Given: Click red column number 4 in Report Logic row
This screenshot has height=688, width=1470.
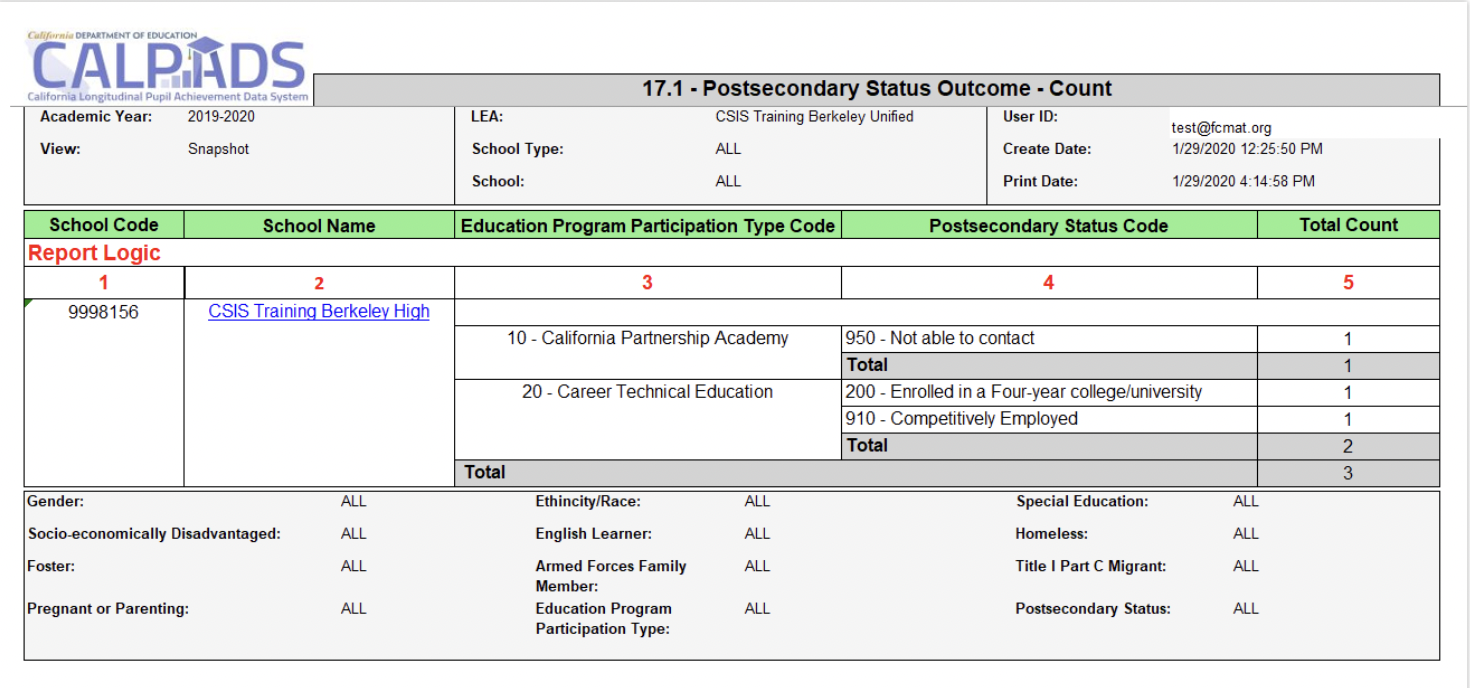Looking at the screenshot, I should tap(1049, 283).
